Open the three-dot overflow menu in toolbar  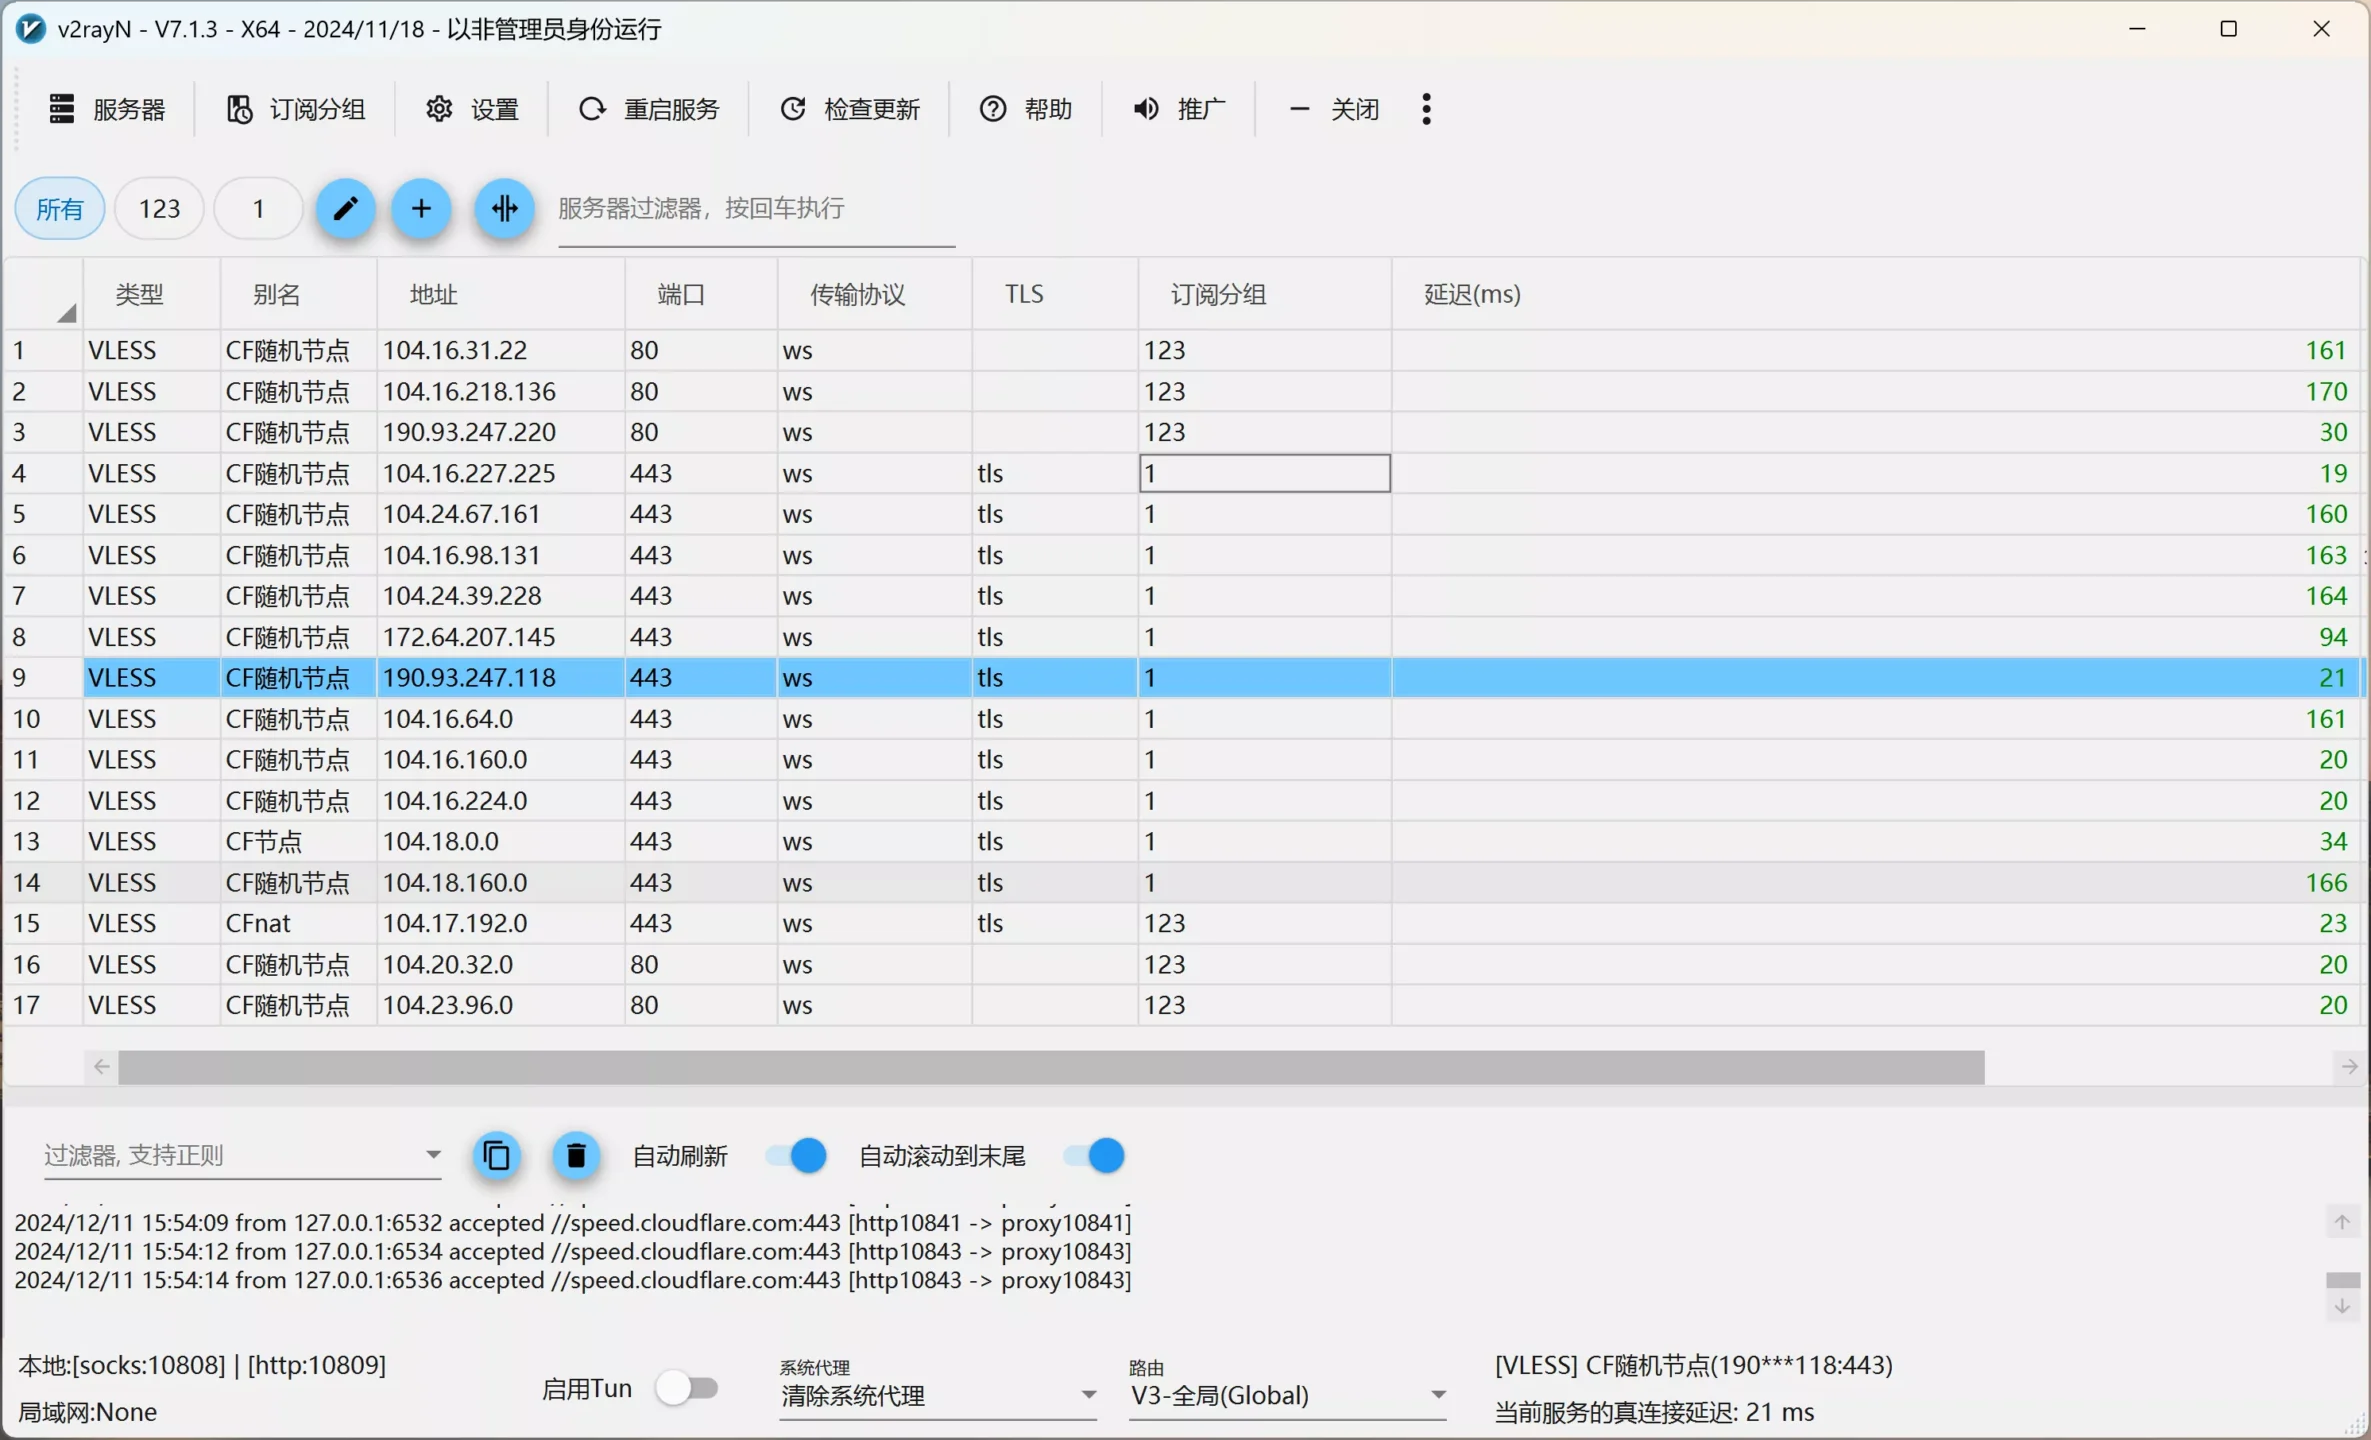[1426, 109]
